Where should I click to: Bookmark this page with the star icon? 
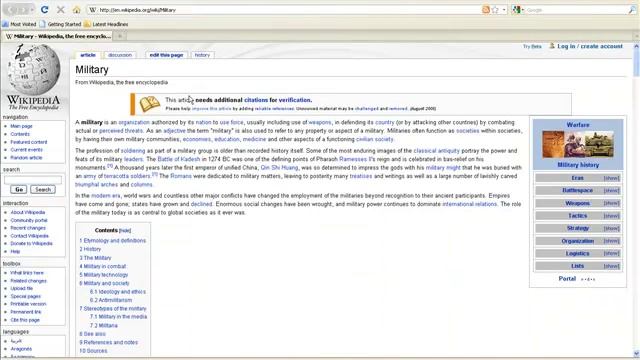click(x=495, y=10)
